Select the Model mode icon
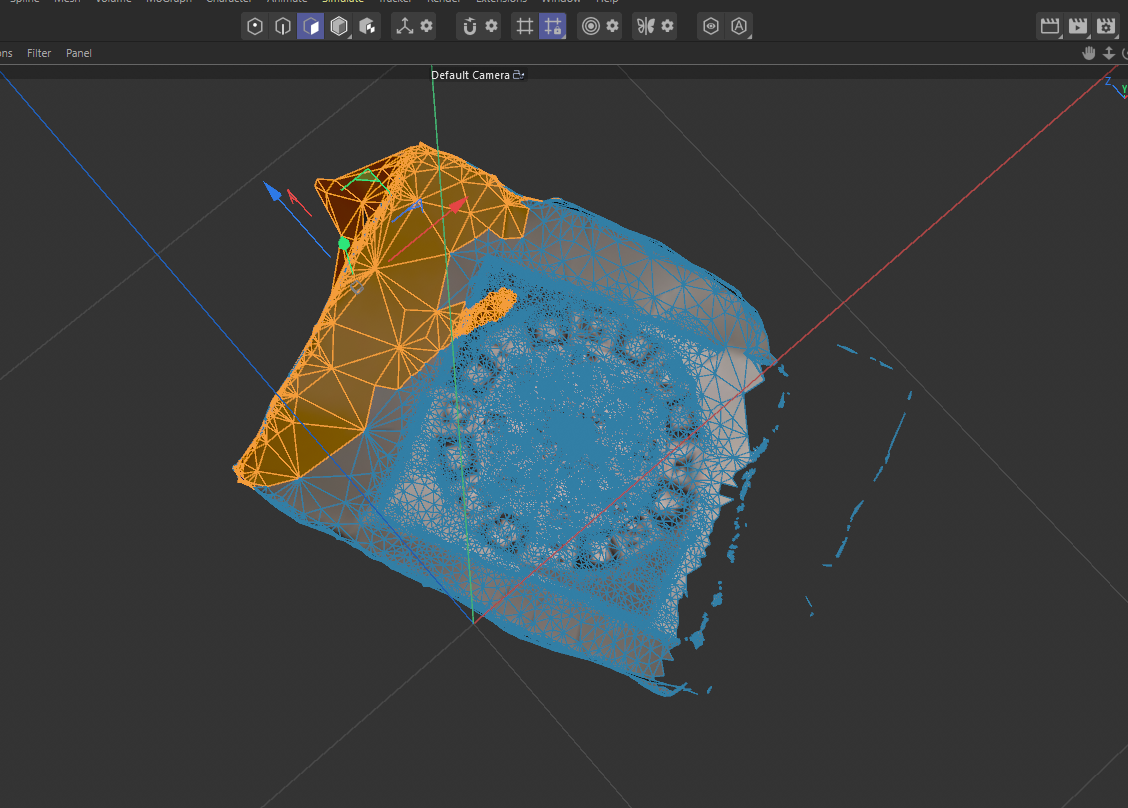 [x=339, y=26]
